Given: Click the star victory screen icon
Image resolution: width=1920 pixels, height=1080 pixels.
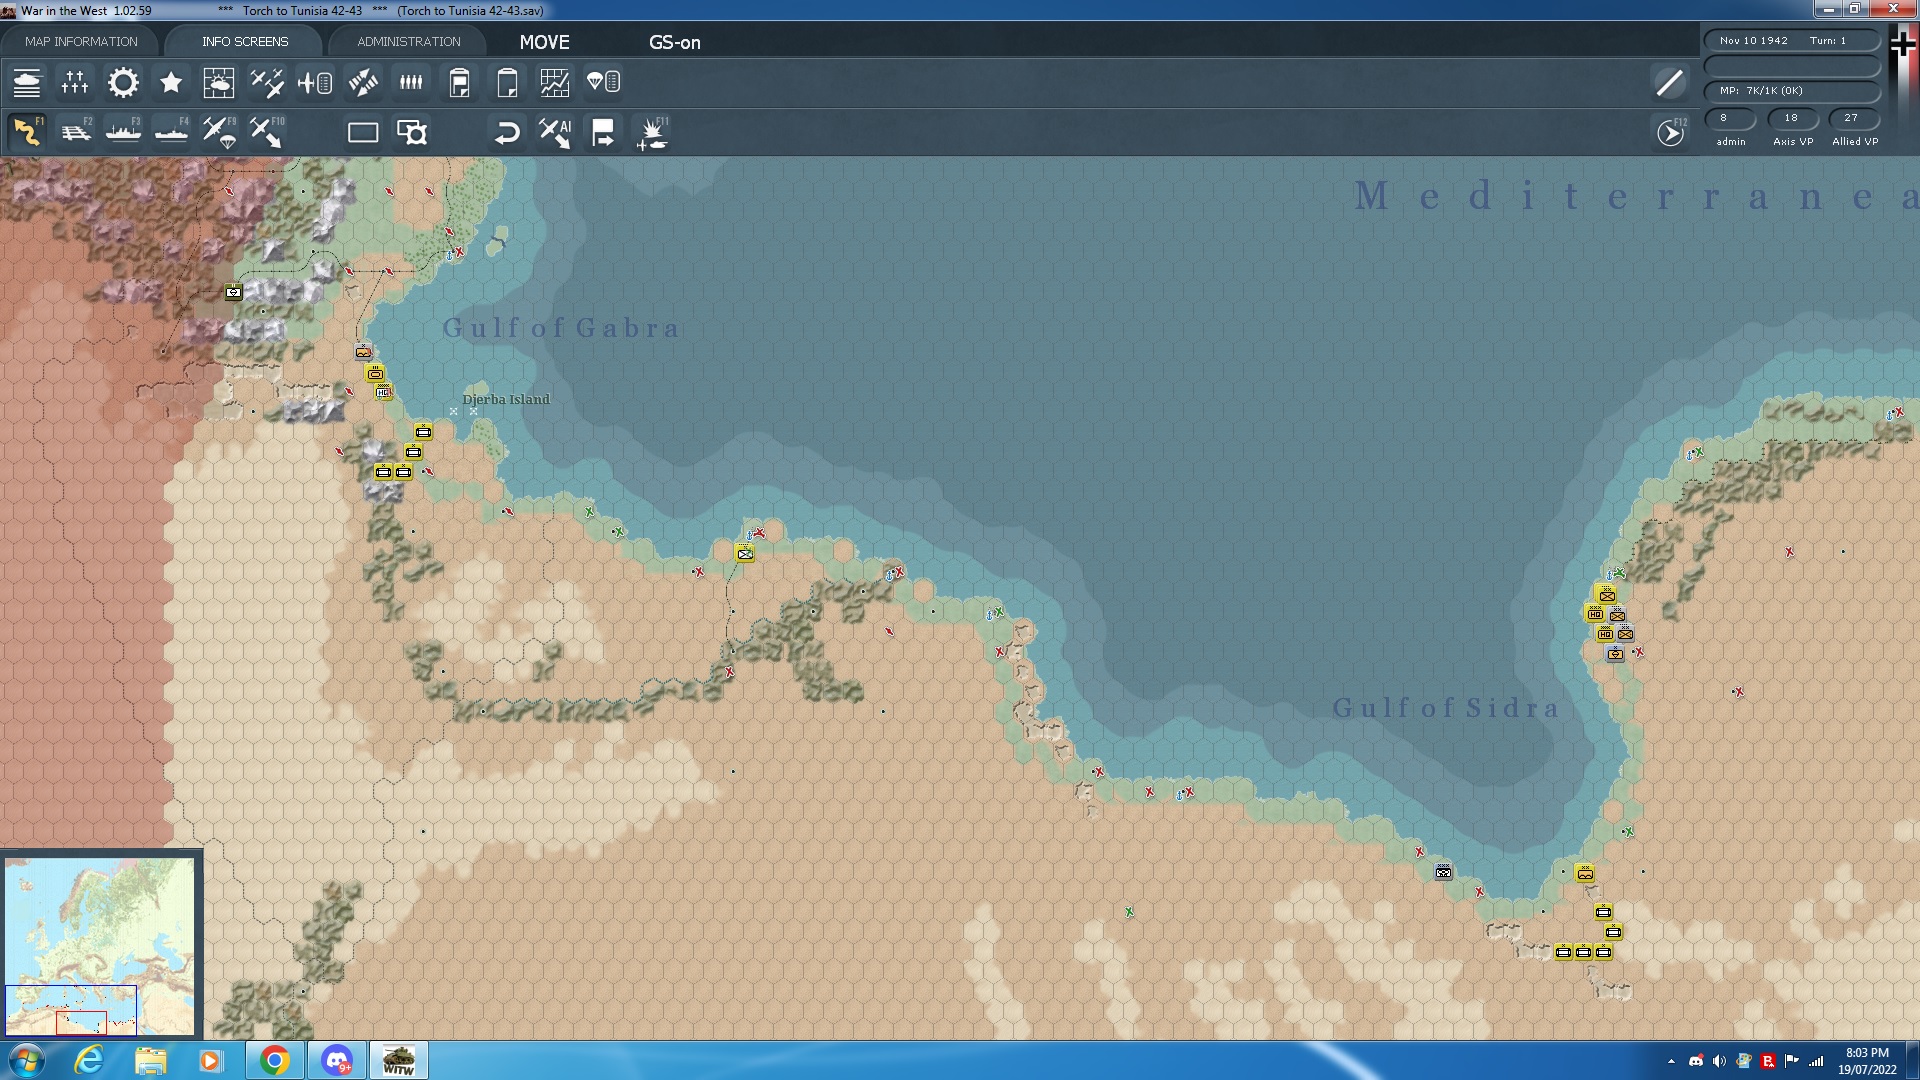Looking at the screenshot, I should click(x=171, y=83).
